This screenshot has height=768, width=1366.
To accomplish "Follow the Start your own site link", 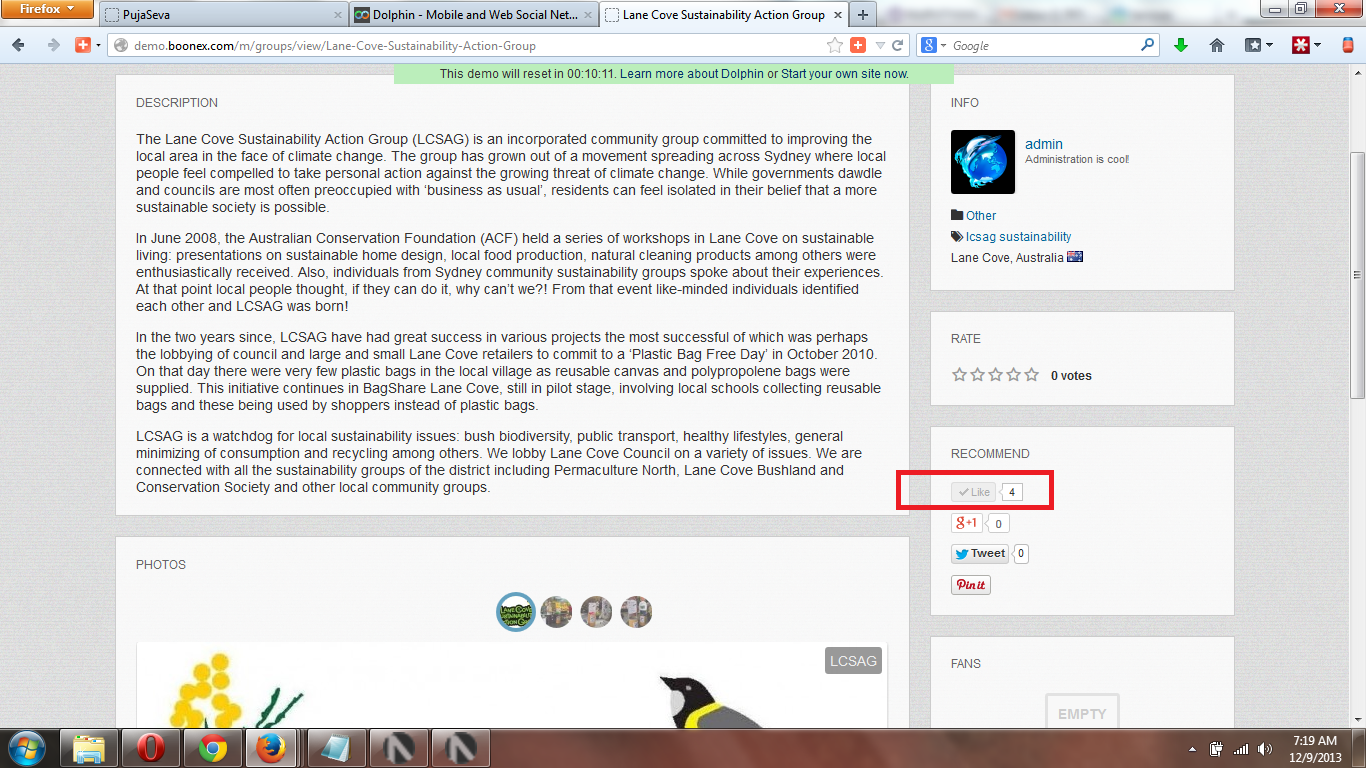I will 844,74.
